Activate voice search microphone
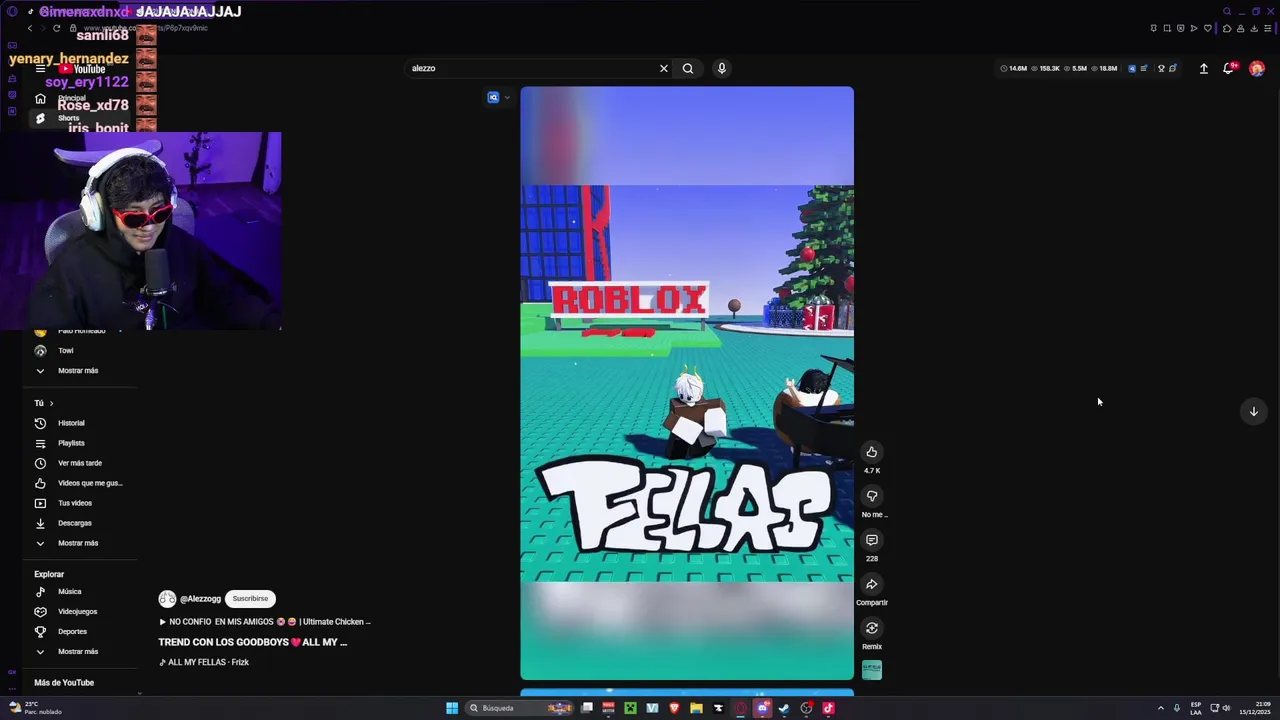 [x=721, y=68]
